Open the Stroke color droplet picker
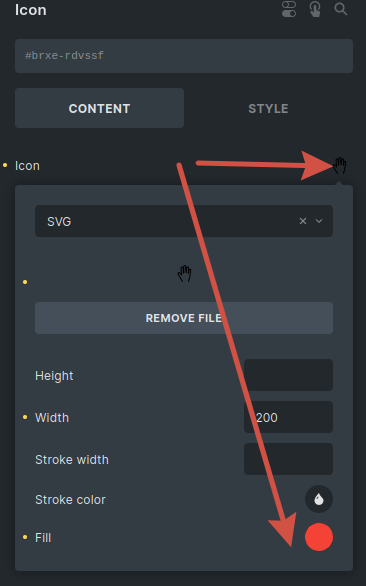366x586 pixels. pyautogui.click(x=319, y=499)
